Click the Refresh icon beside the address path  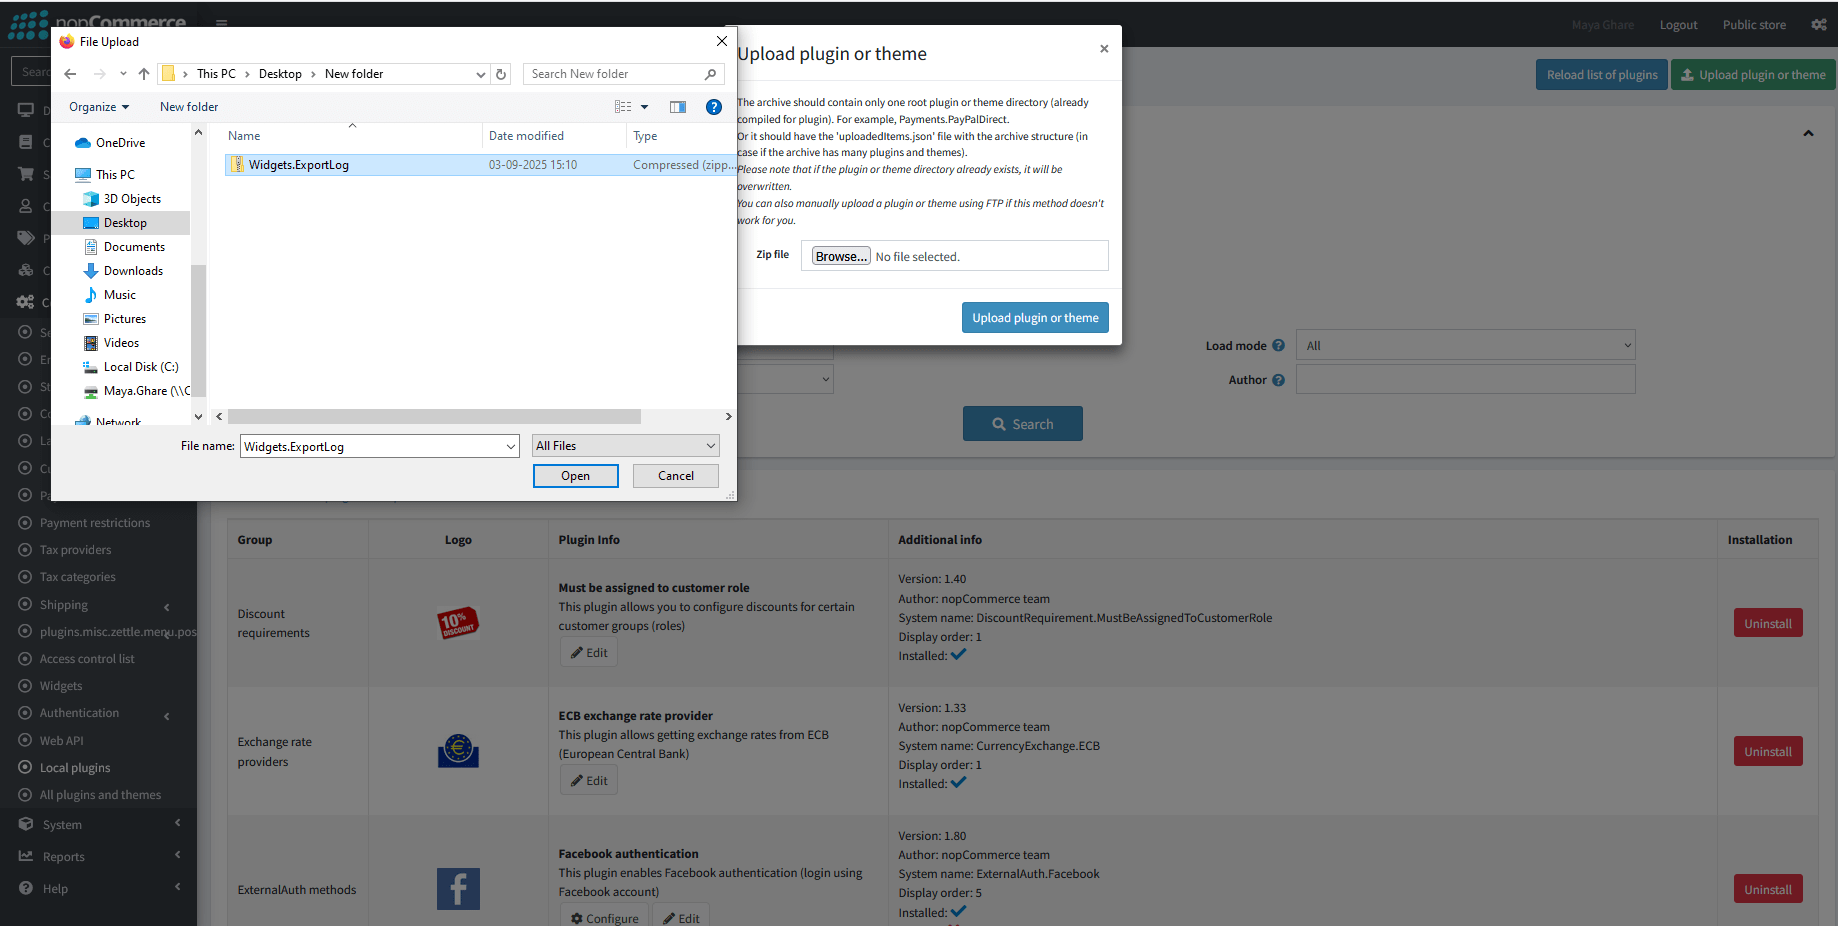(501, 74)
